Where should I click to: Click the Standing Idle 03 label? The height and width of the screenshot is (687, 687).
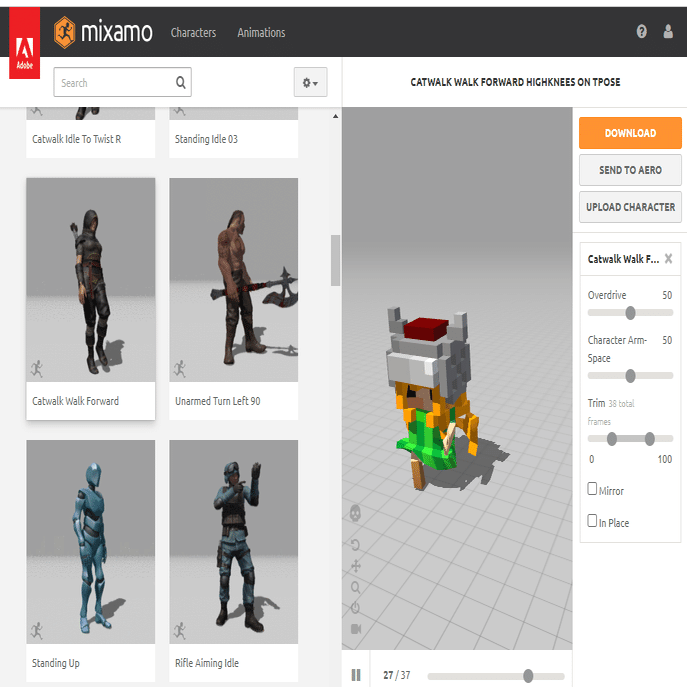pos(206,139)
